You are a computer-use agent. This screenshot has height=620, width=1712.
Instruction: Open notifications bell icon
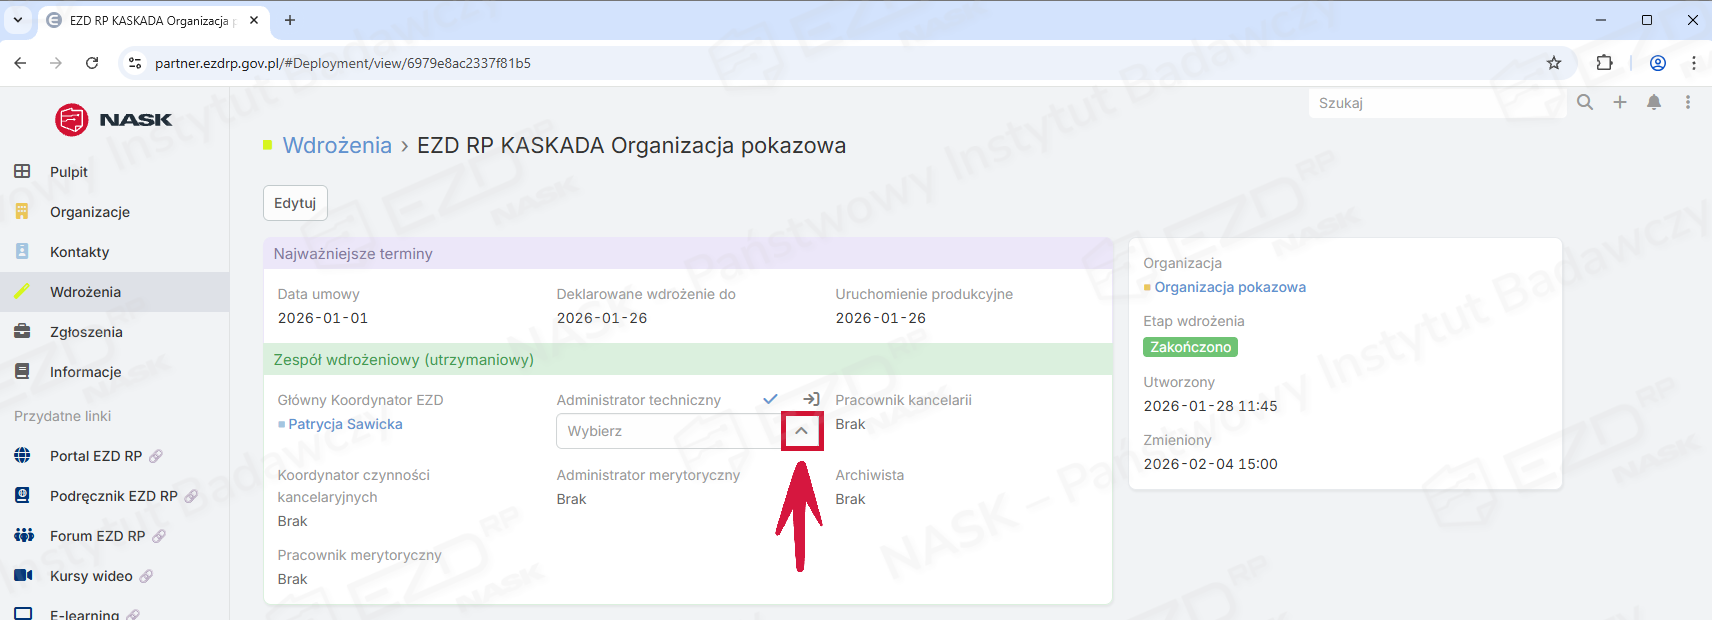pos(1654,102)
